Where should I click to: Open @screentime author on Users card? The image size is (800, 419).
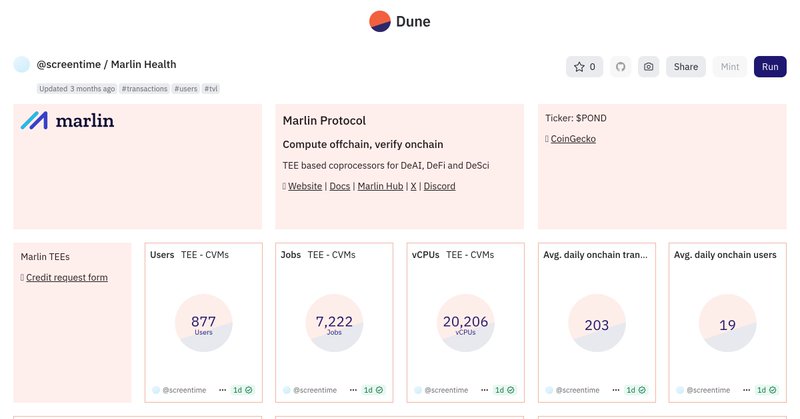(184, 390)
